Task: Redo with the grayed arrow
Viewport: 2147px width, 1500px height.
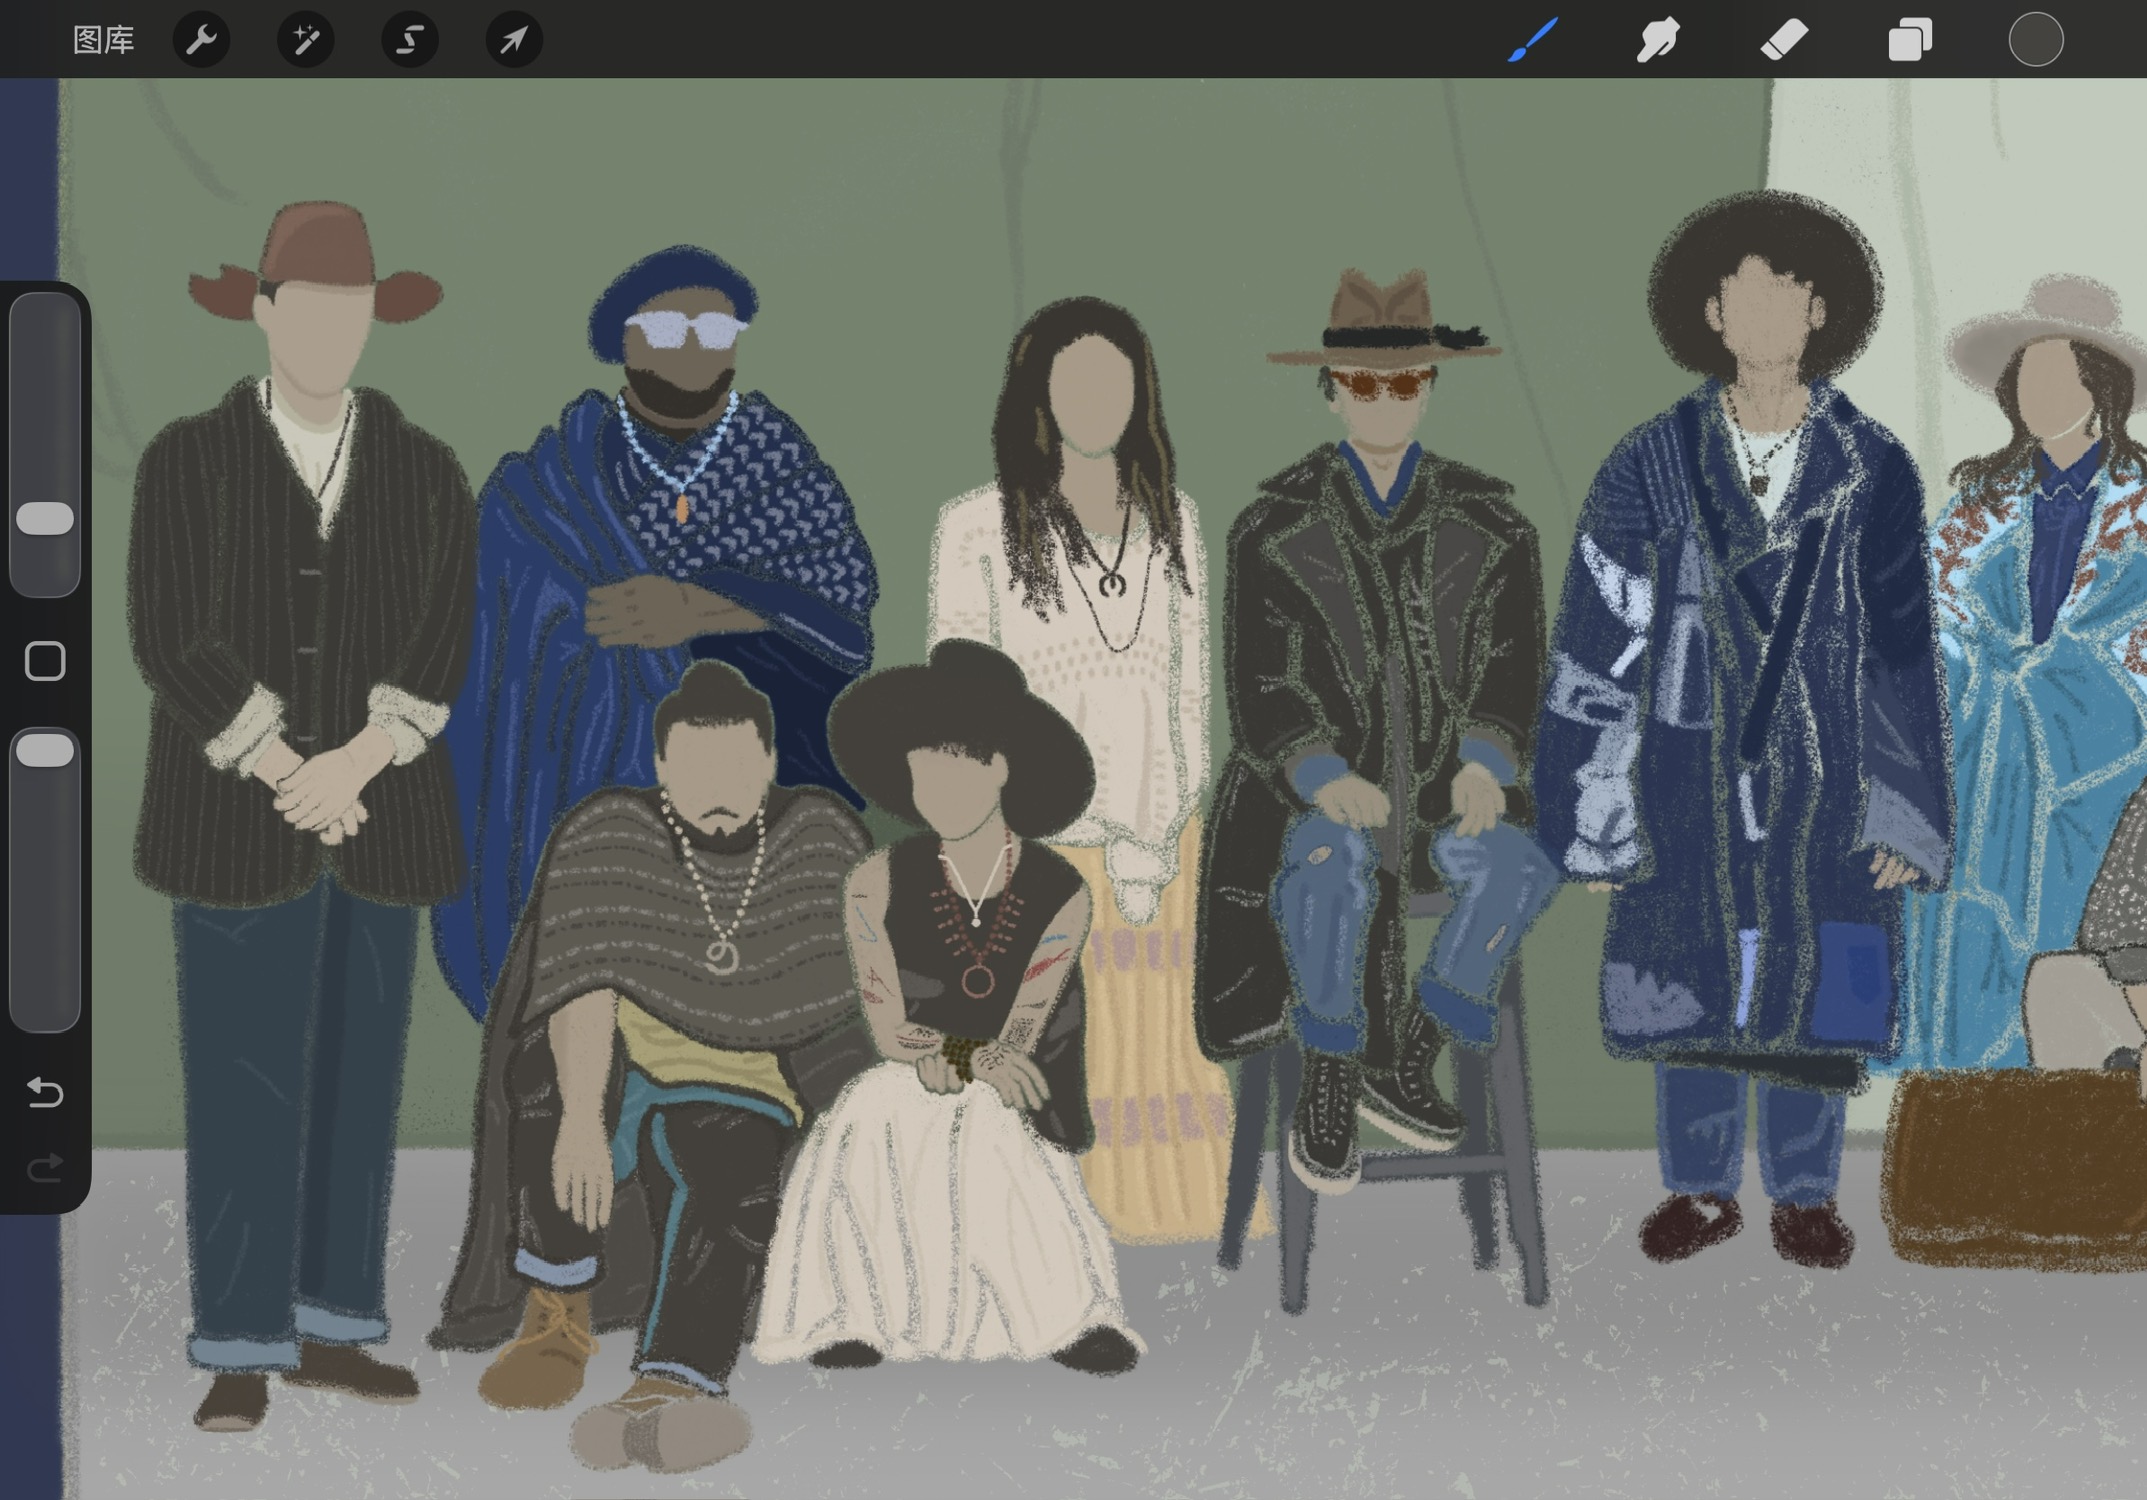Action: click(x=45, y=1167)
